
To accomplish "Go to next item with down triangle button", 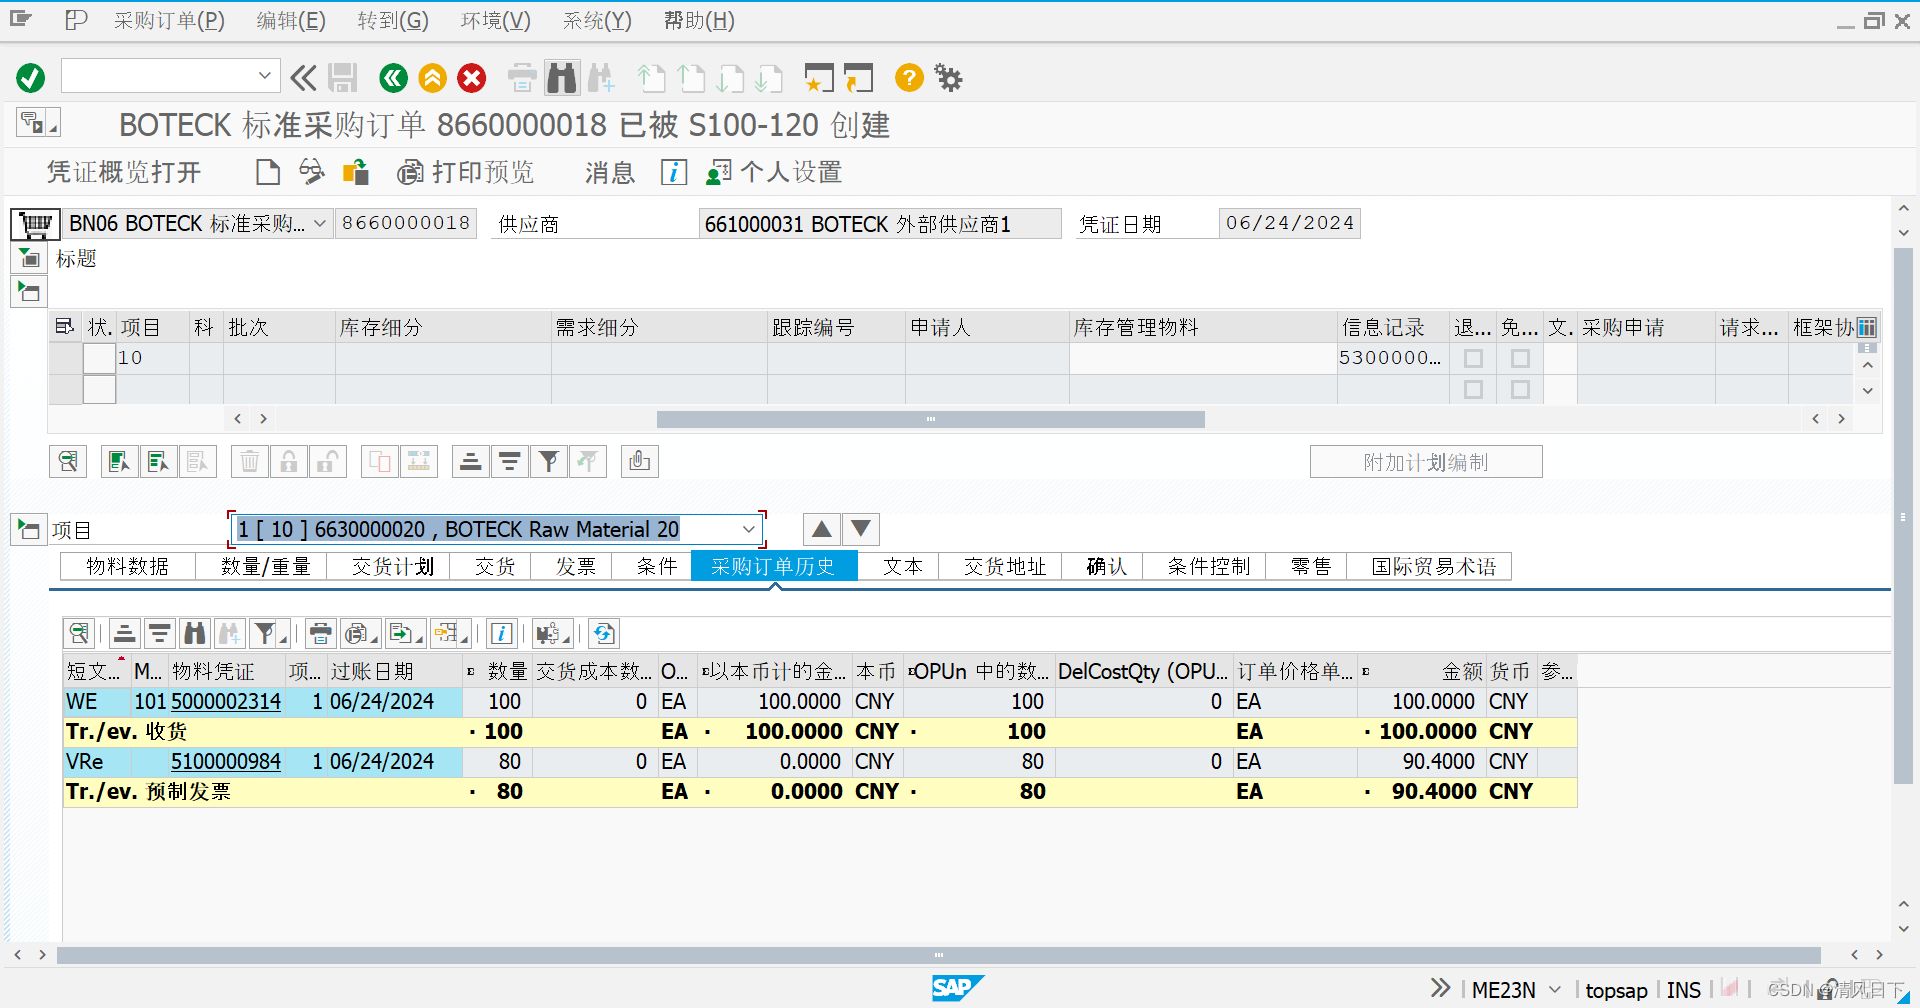I will (860, 529).
